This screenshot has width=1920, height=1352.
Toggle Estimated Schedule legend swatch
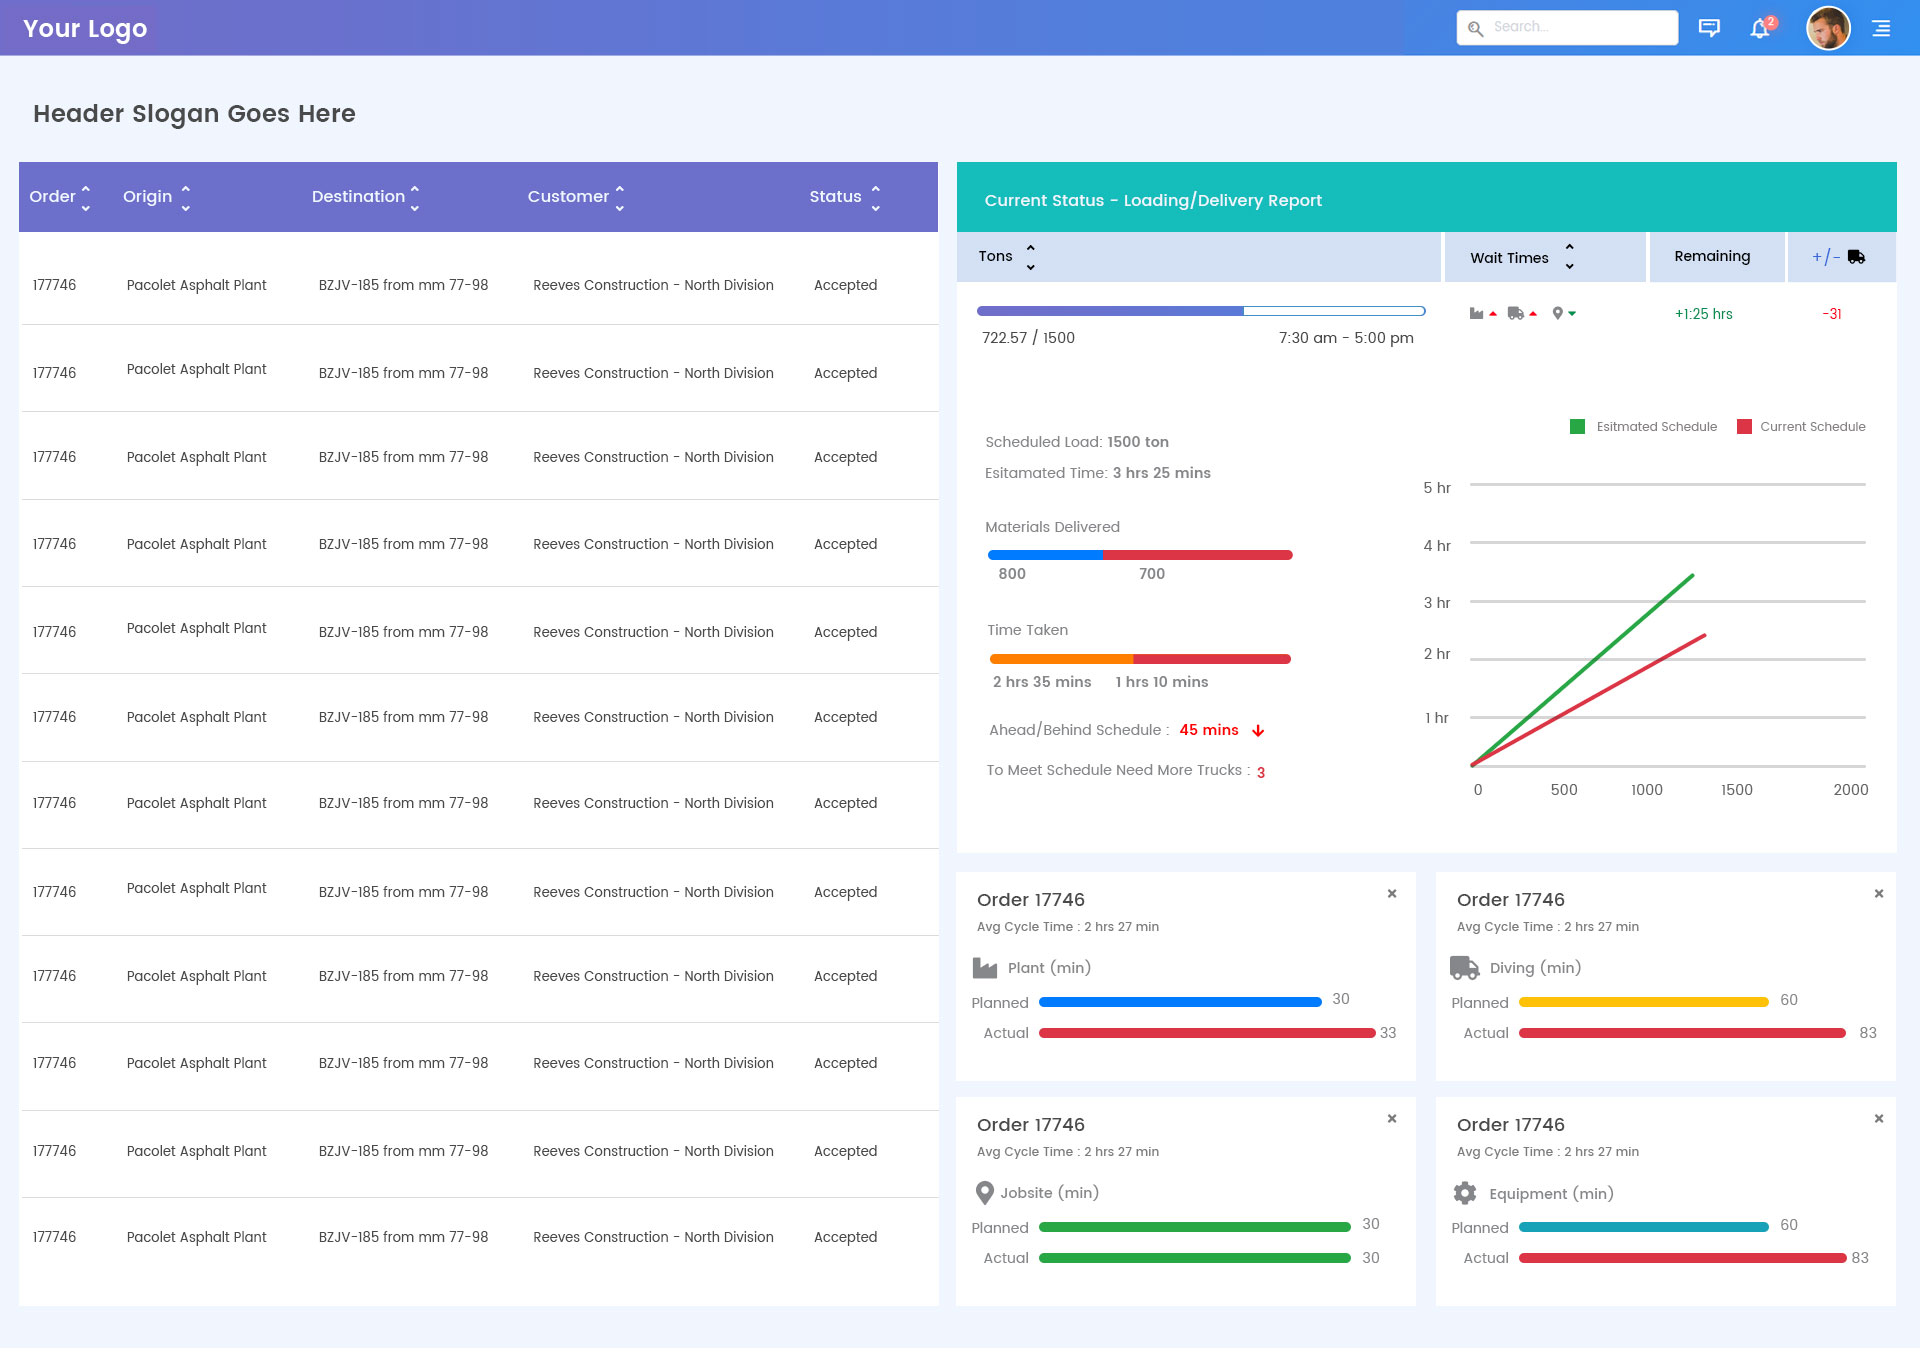pos(1577,427)
